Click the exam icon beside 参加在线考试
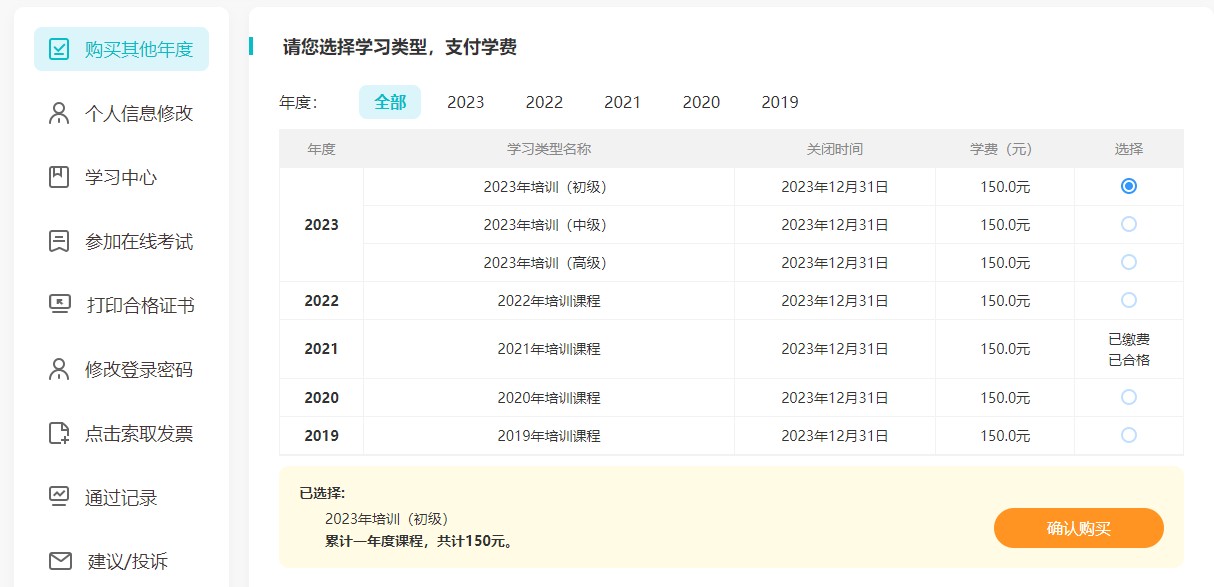 tap(59, 241)
